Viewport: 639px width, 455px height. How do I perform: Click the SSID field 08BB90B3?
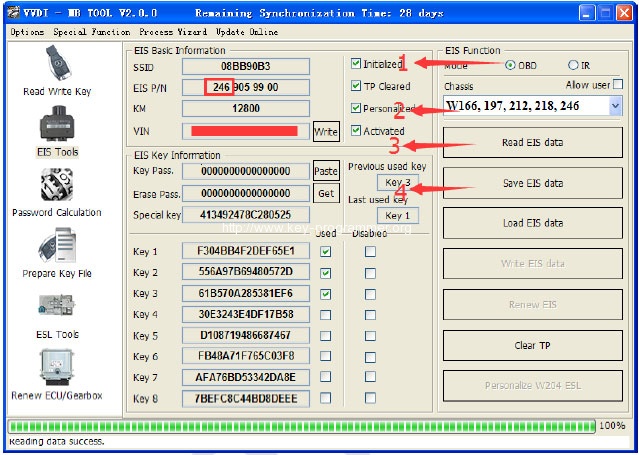(246, 66)
